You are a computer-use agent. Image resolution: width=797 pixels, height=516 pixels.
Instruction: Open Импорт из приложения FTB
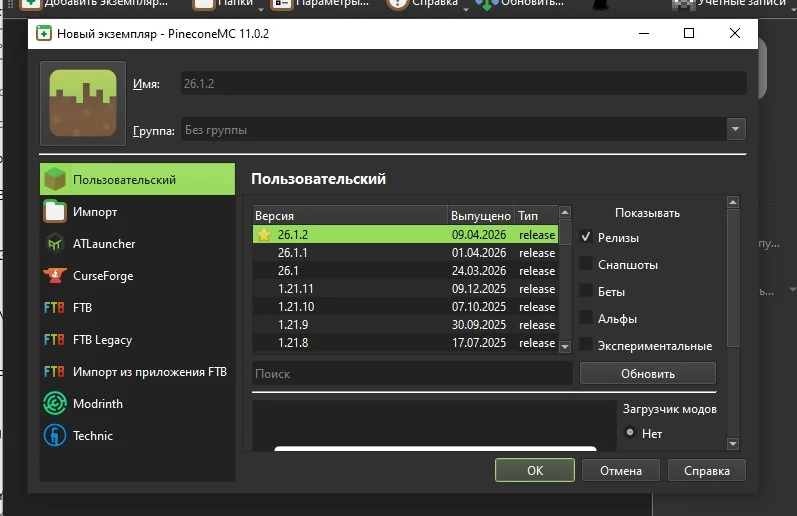coord(137,372)
